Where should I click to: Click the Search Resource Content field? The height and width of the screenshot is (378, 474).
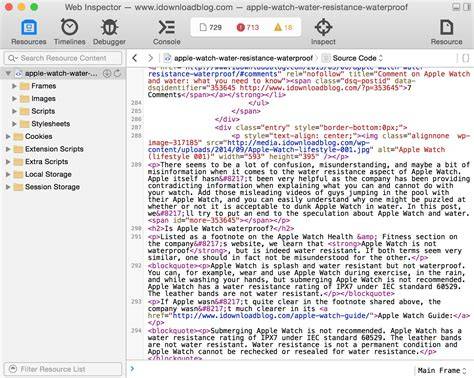tap(63, 58)
